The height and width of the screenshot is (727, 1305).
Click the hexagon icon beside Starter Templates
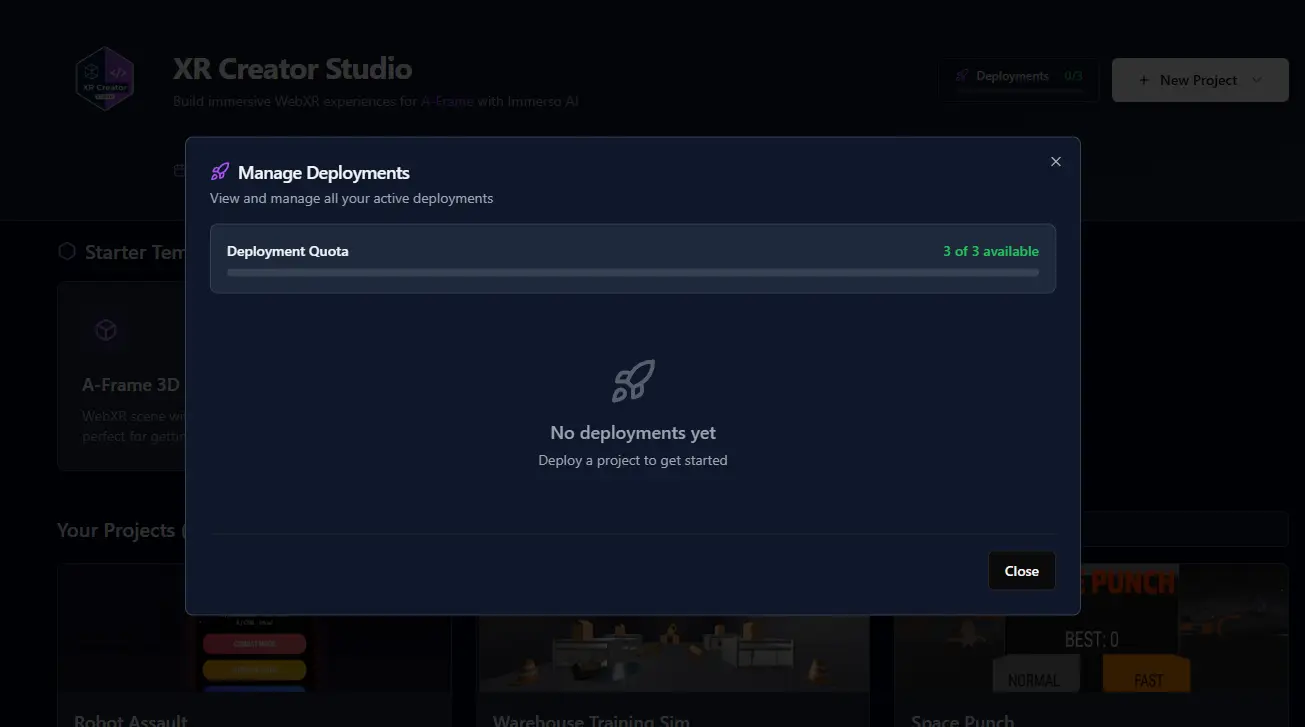(67, 252)
